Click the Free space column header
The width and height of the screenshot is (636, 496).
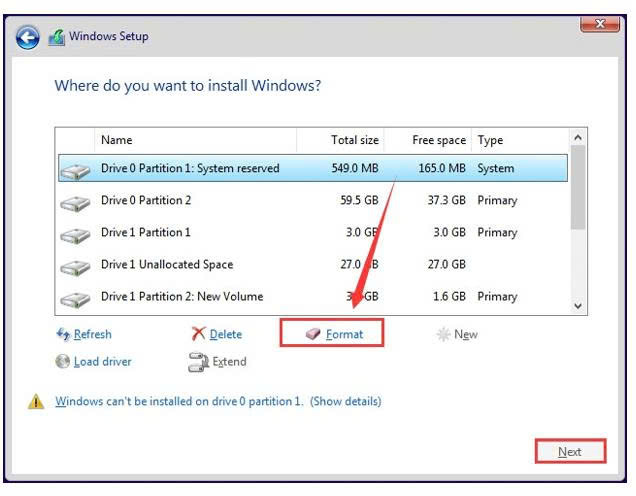coord(428,140)
